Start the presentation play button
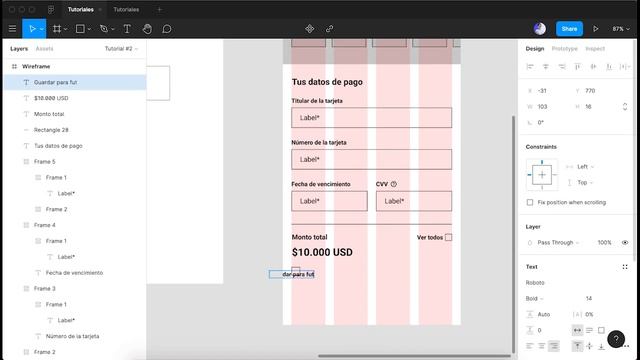Image resolution: width=640 pixels, height=360 pixels. (x=596, y=29)
